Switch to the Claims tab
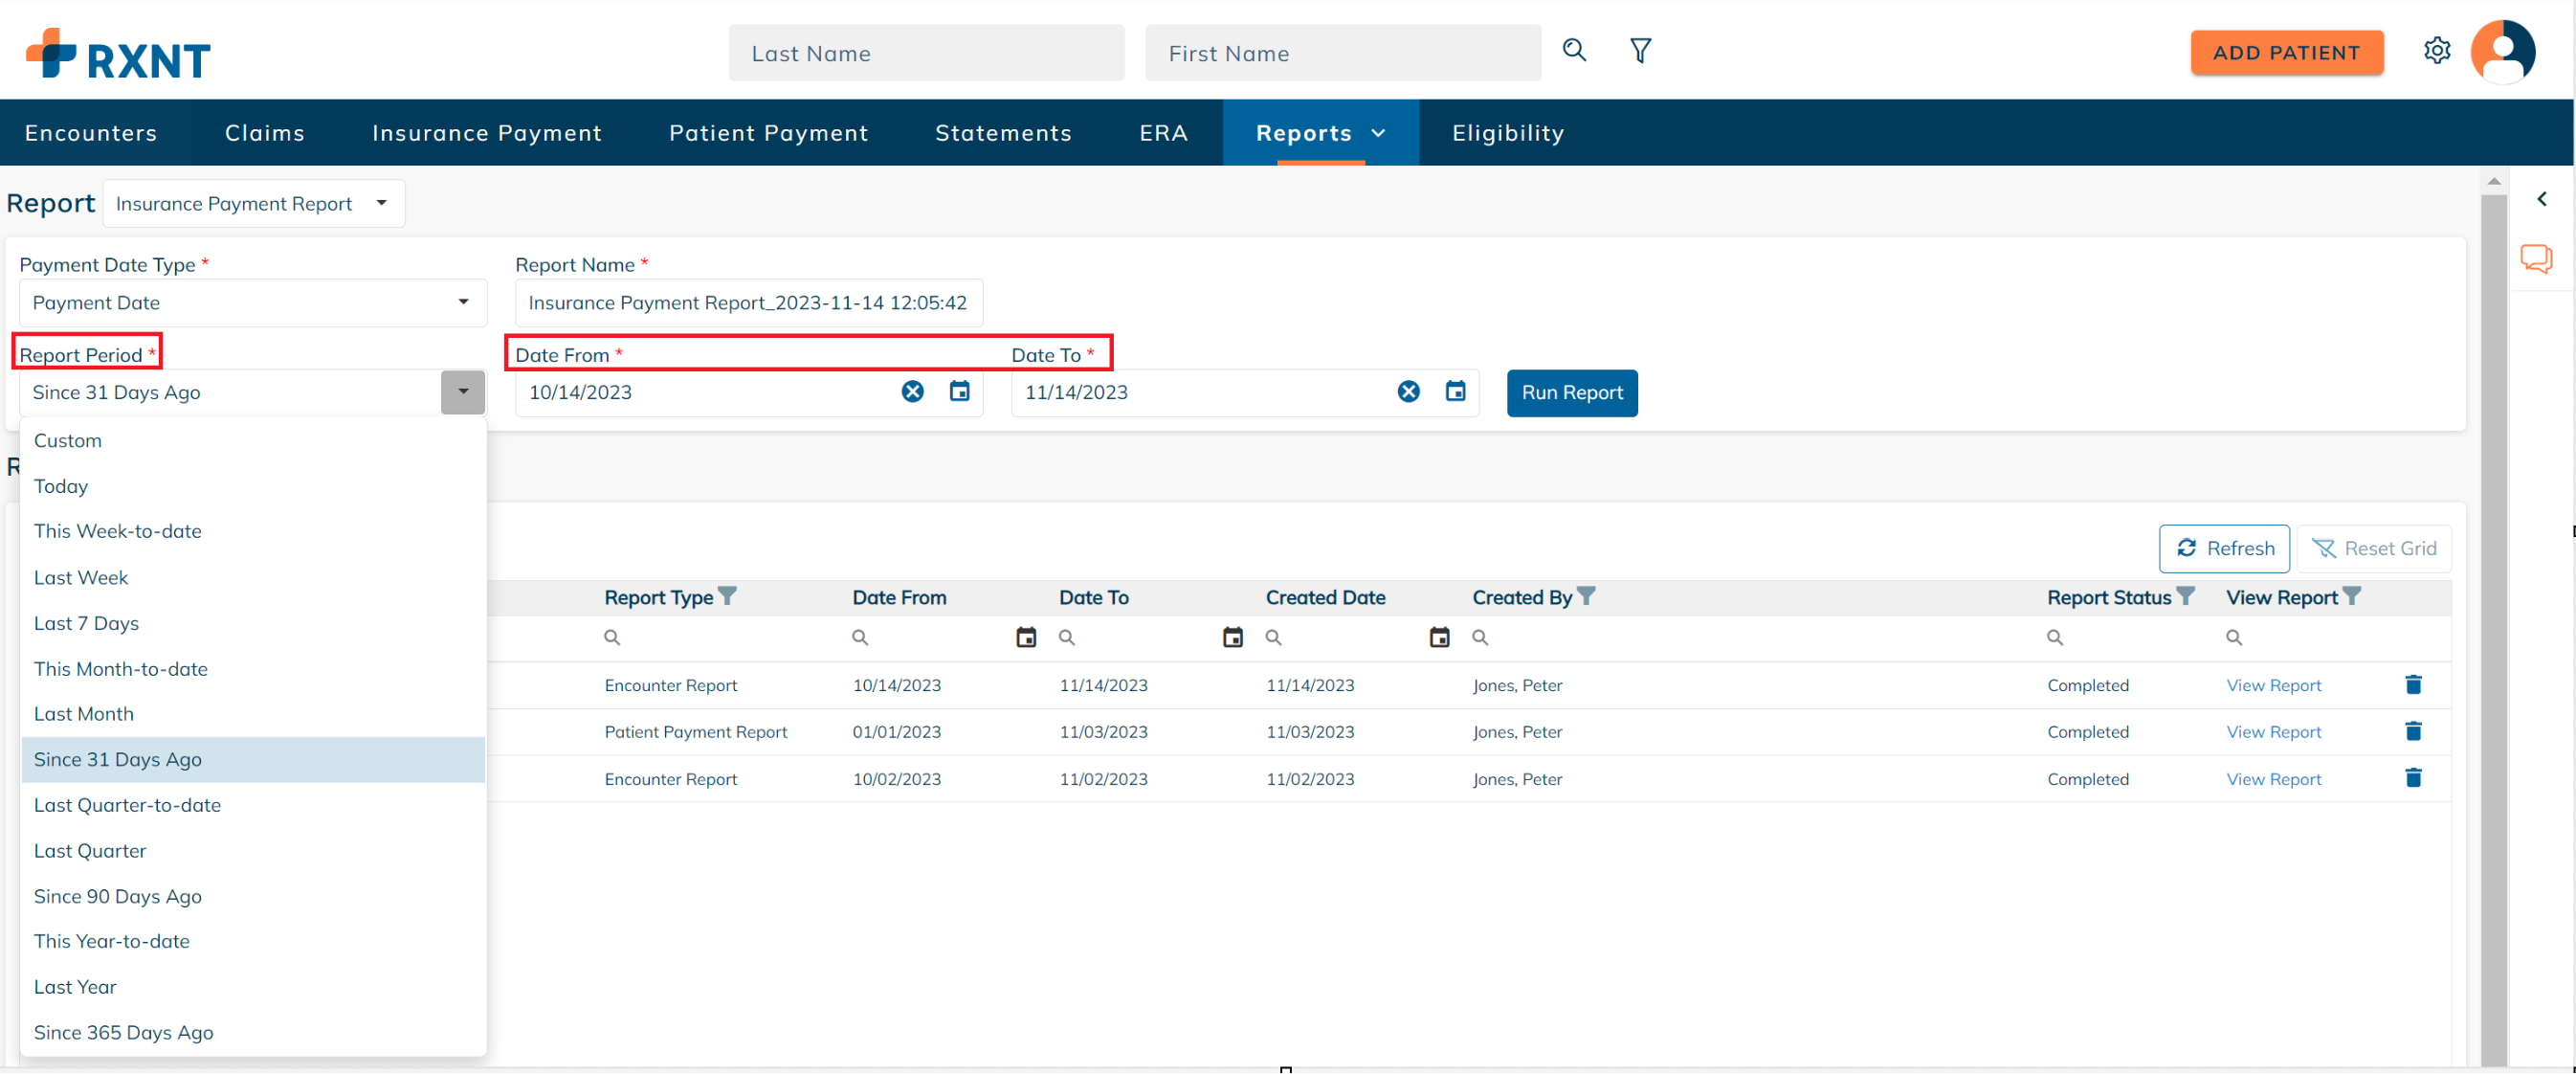 pos(264,132)
